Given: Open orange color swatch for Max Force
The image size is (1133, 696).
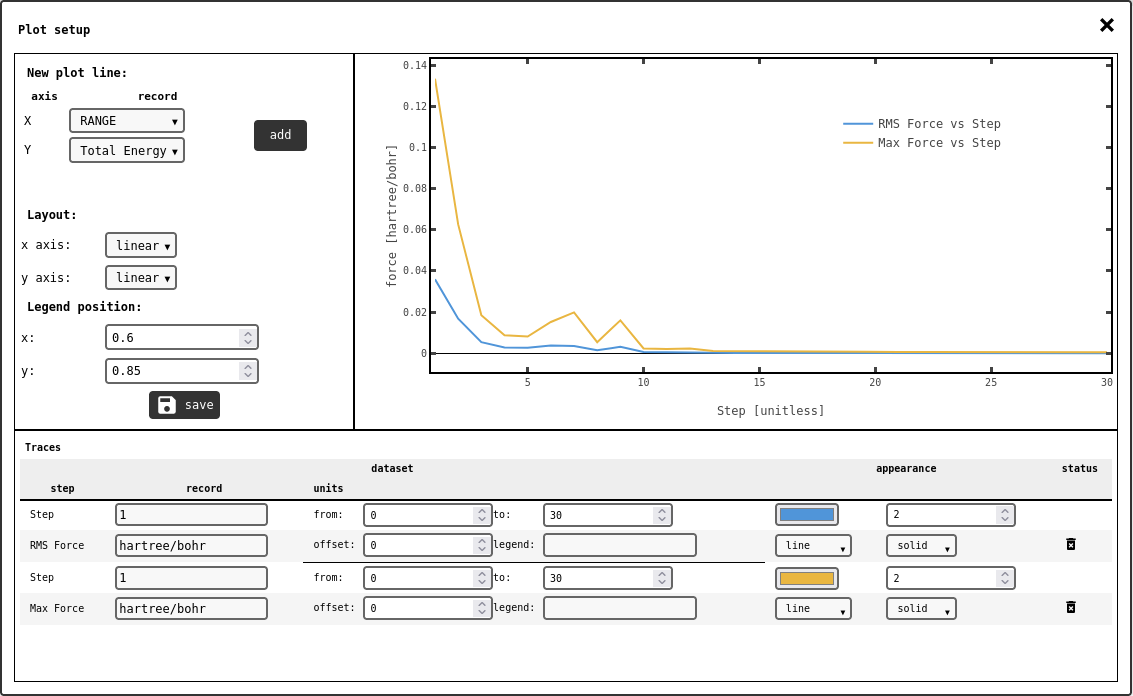Looking at the screenshot, I should coord(806,578).
